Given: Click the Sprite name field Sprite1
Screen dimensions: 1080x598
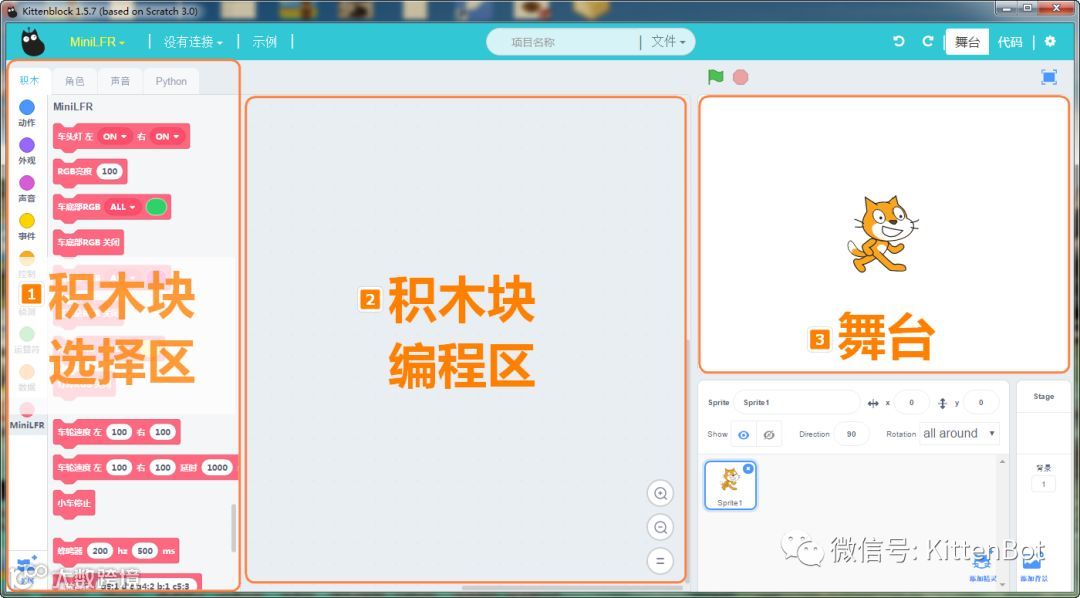Looking at the screenshot, I should pos(796,402).
